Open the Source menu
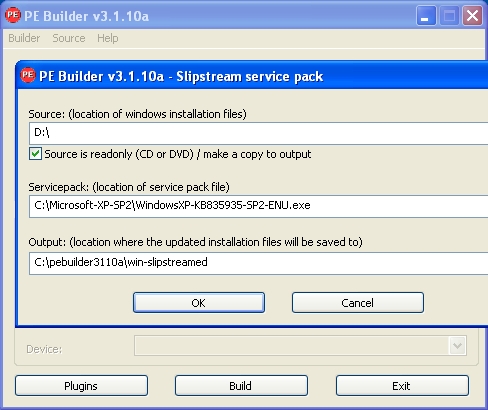Viewport: 488px width, 410px height. (x=69, y=38)
